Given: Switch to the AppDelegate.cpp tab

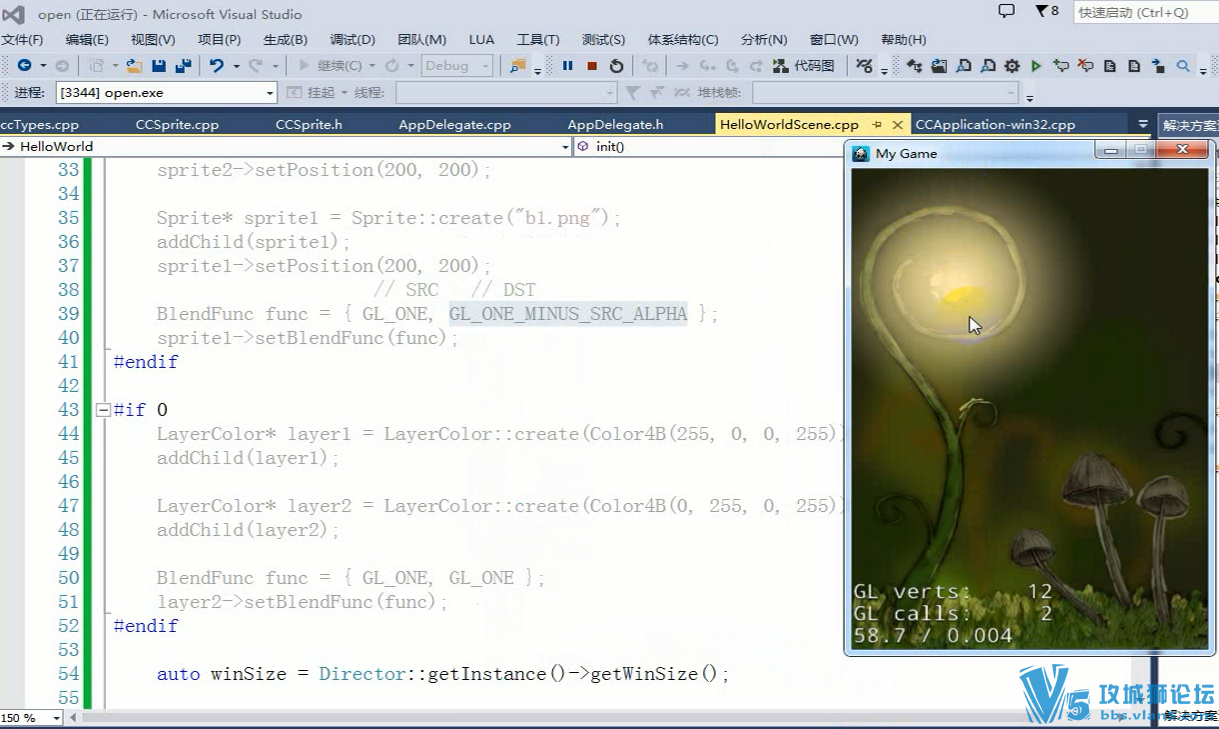Looking at the screenshot, I should point(455,125).
